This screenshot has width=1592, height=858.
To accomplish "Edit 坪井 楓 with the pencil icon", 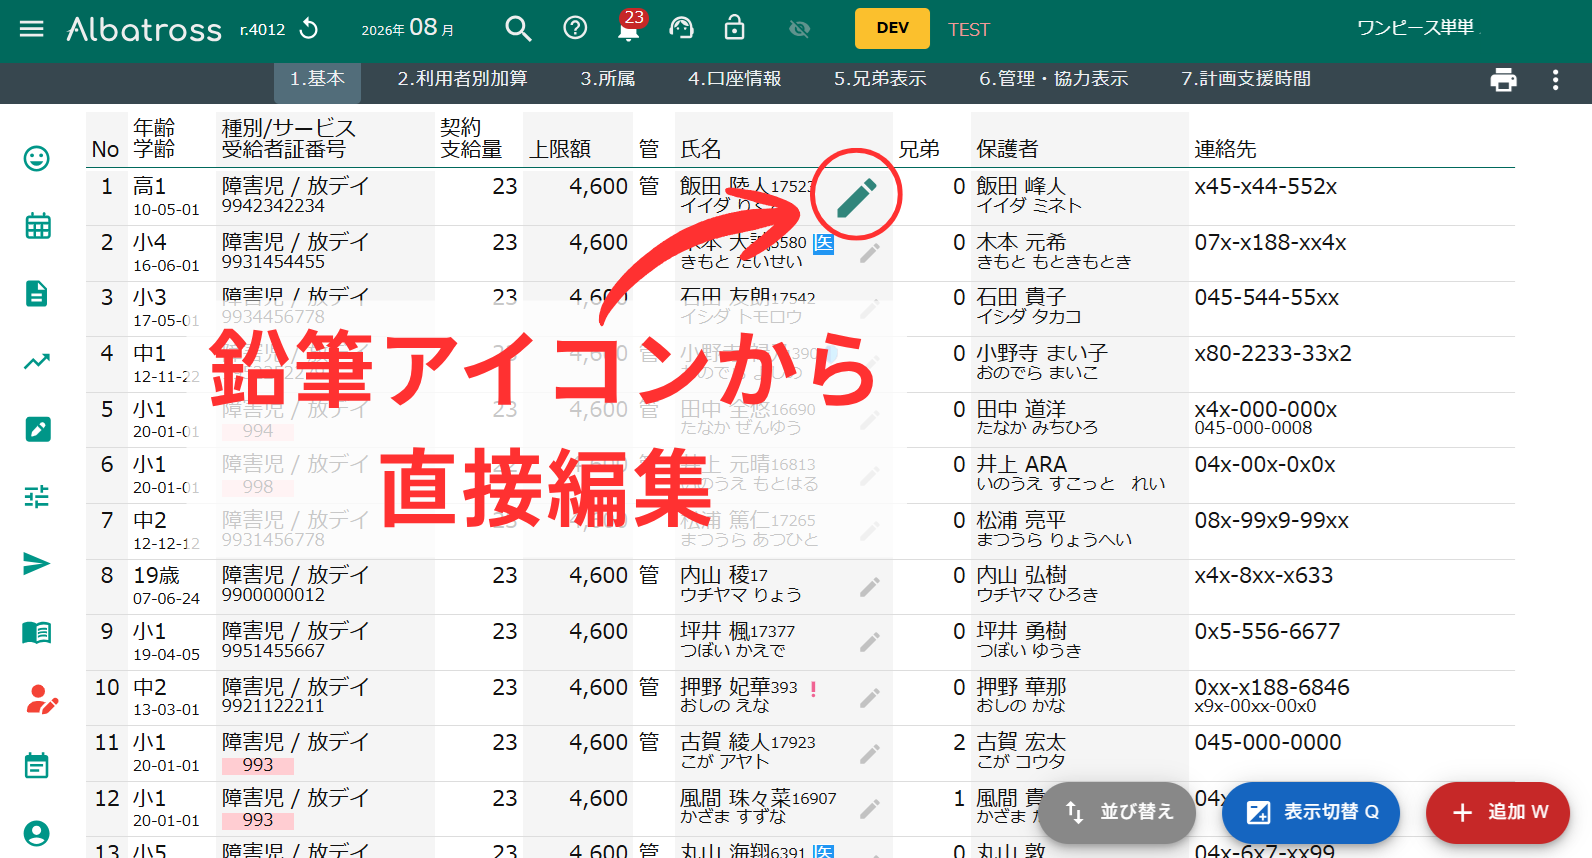I will coord(869,642).
